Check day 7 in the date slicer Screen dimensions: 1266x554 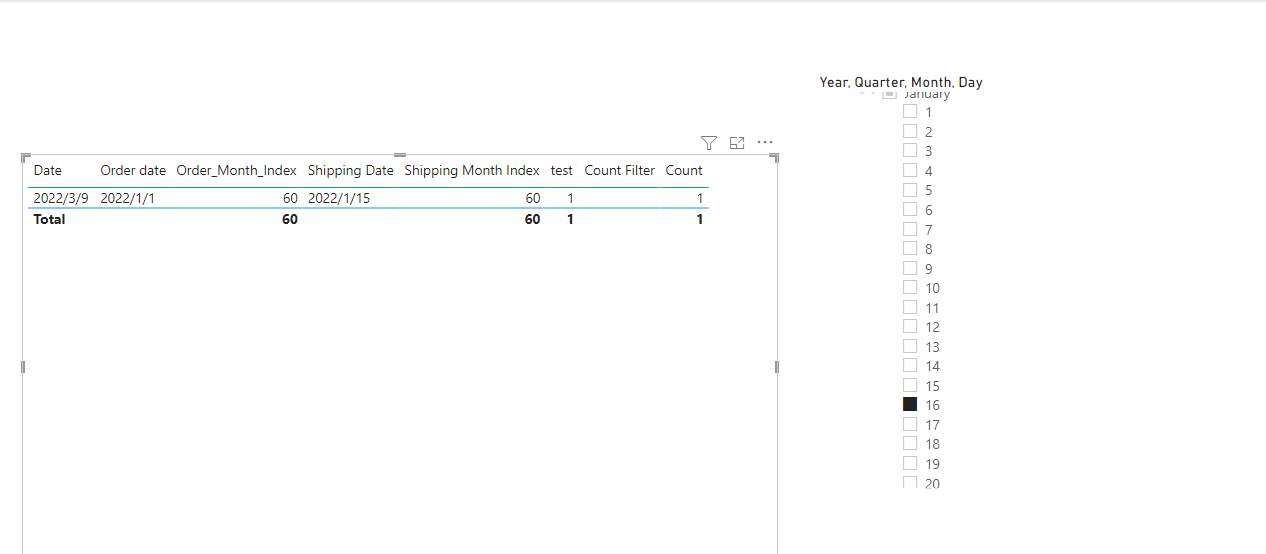click(910, 228)
